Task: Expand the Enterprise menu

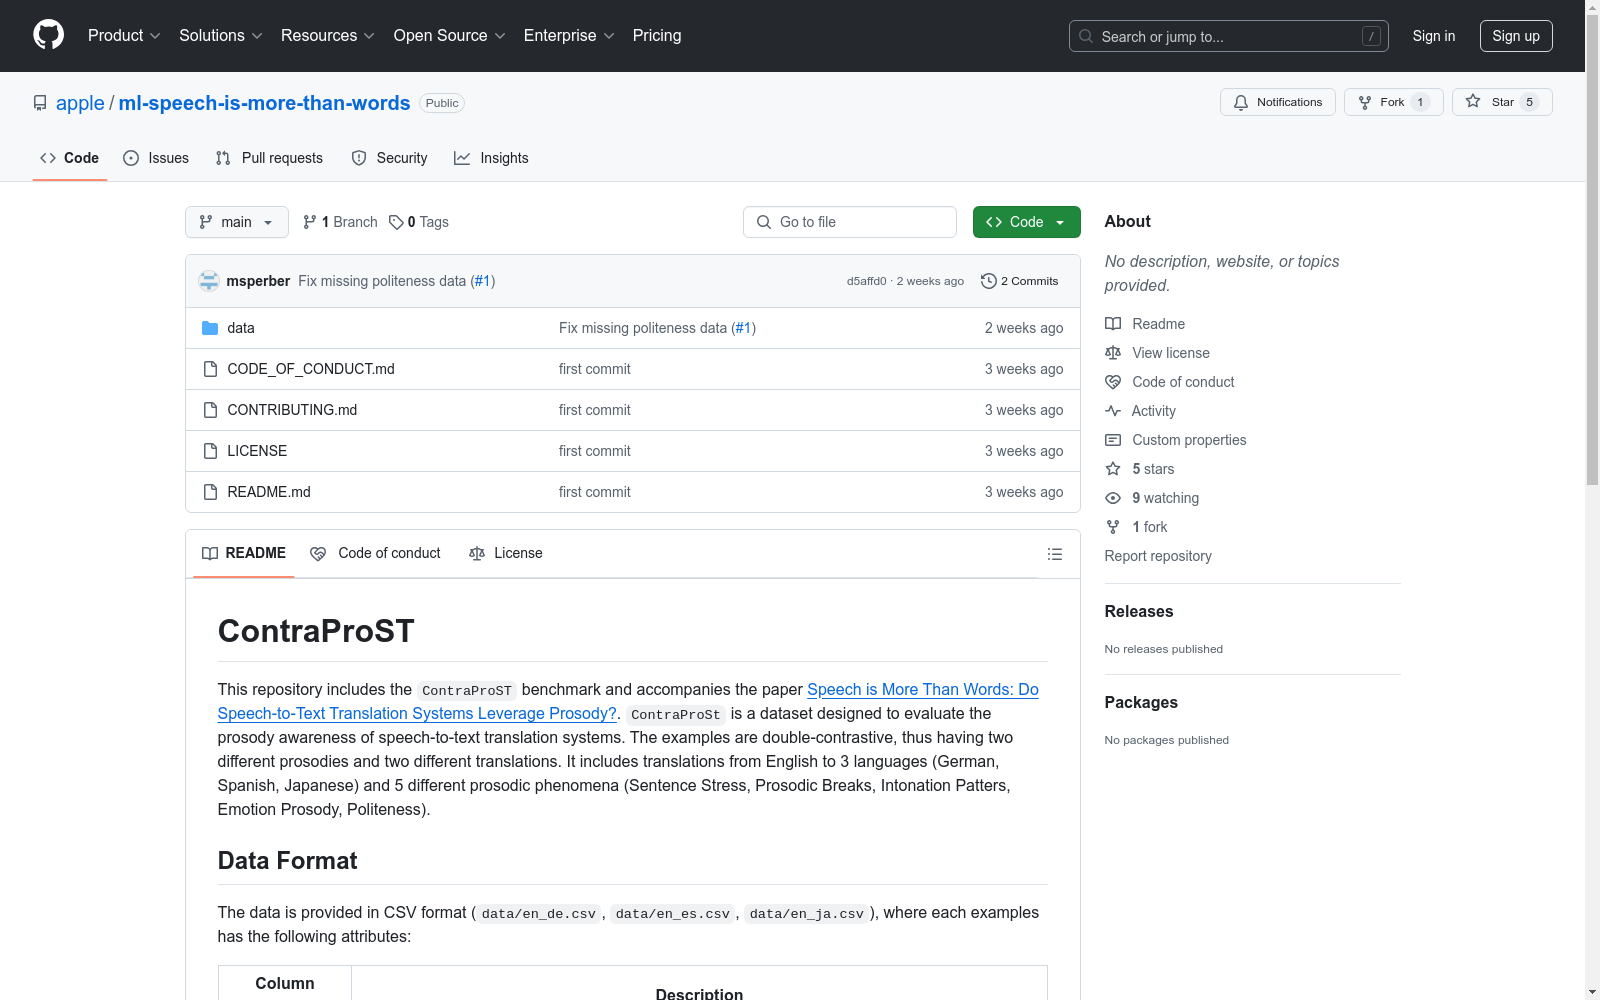Action: point(569,35)
